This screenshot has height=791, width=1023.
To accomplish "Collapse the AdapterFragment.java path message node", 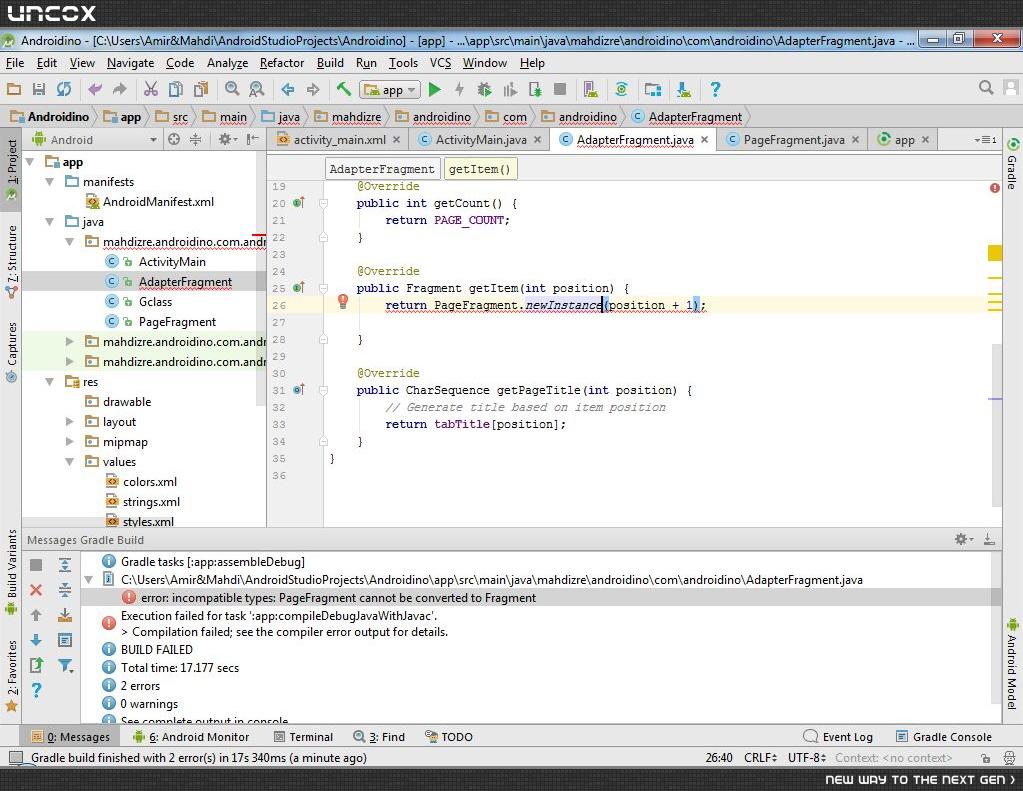I will 89,580.
